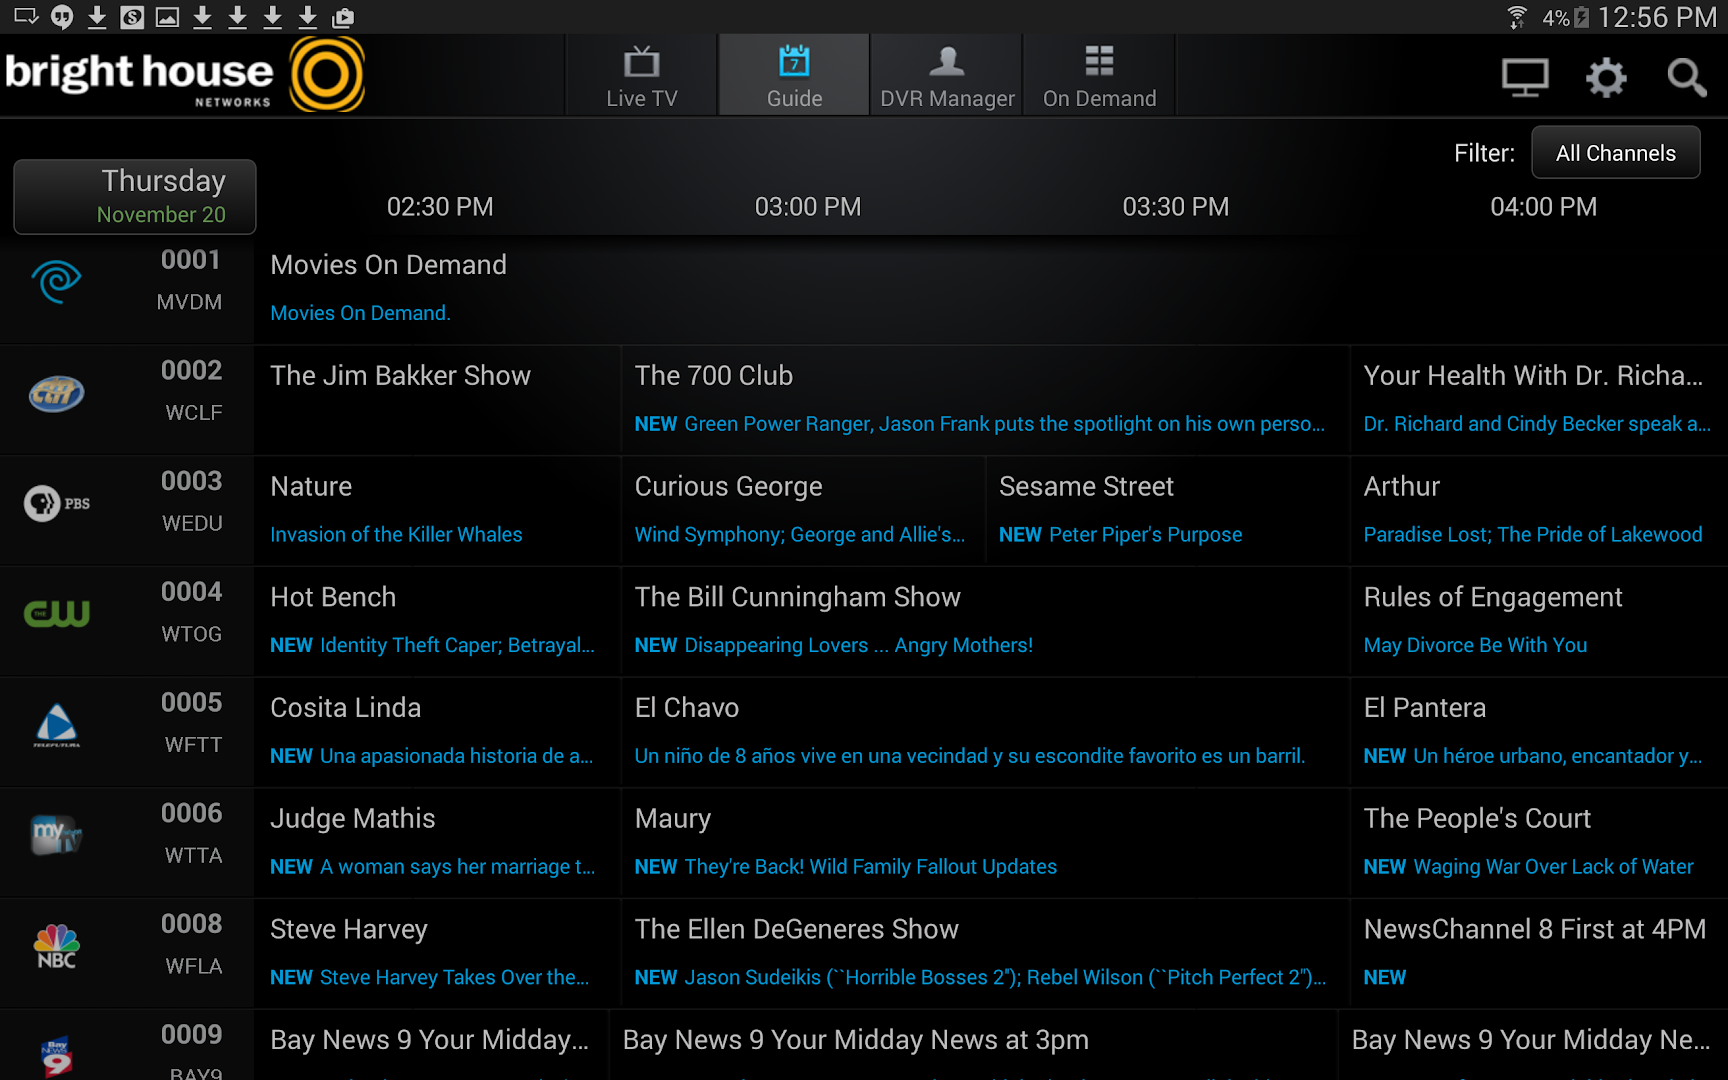
Task: Select Bay News 9 Midday News at 3pm
Action: (x=973, y=1046)
